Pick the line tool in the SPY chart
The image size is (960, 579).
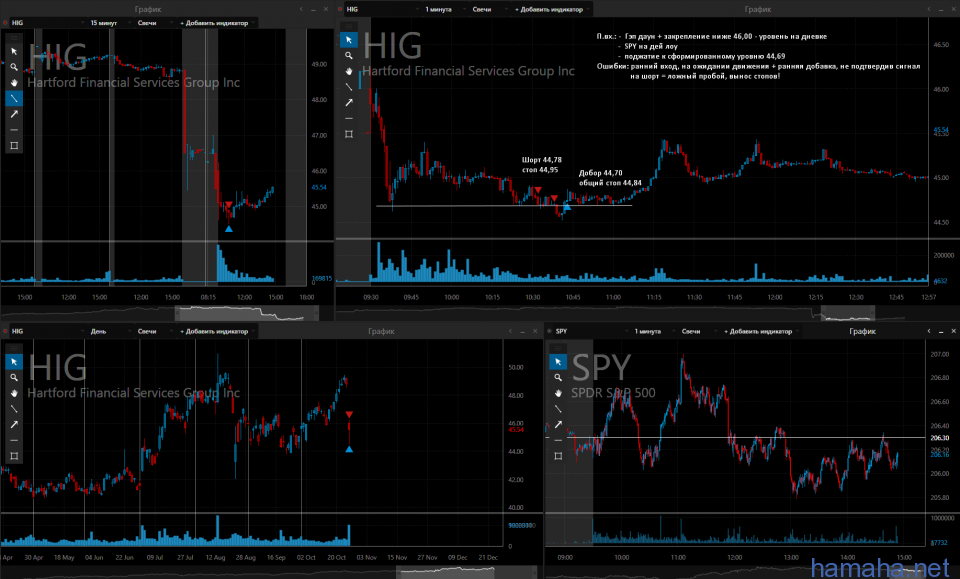click(558, 409)
